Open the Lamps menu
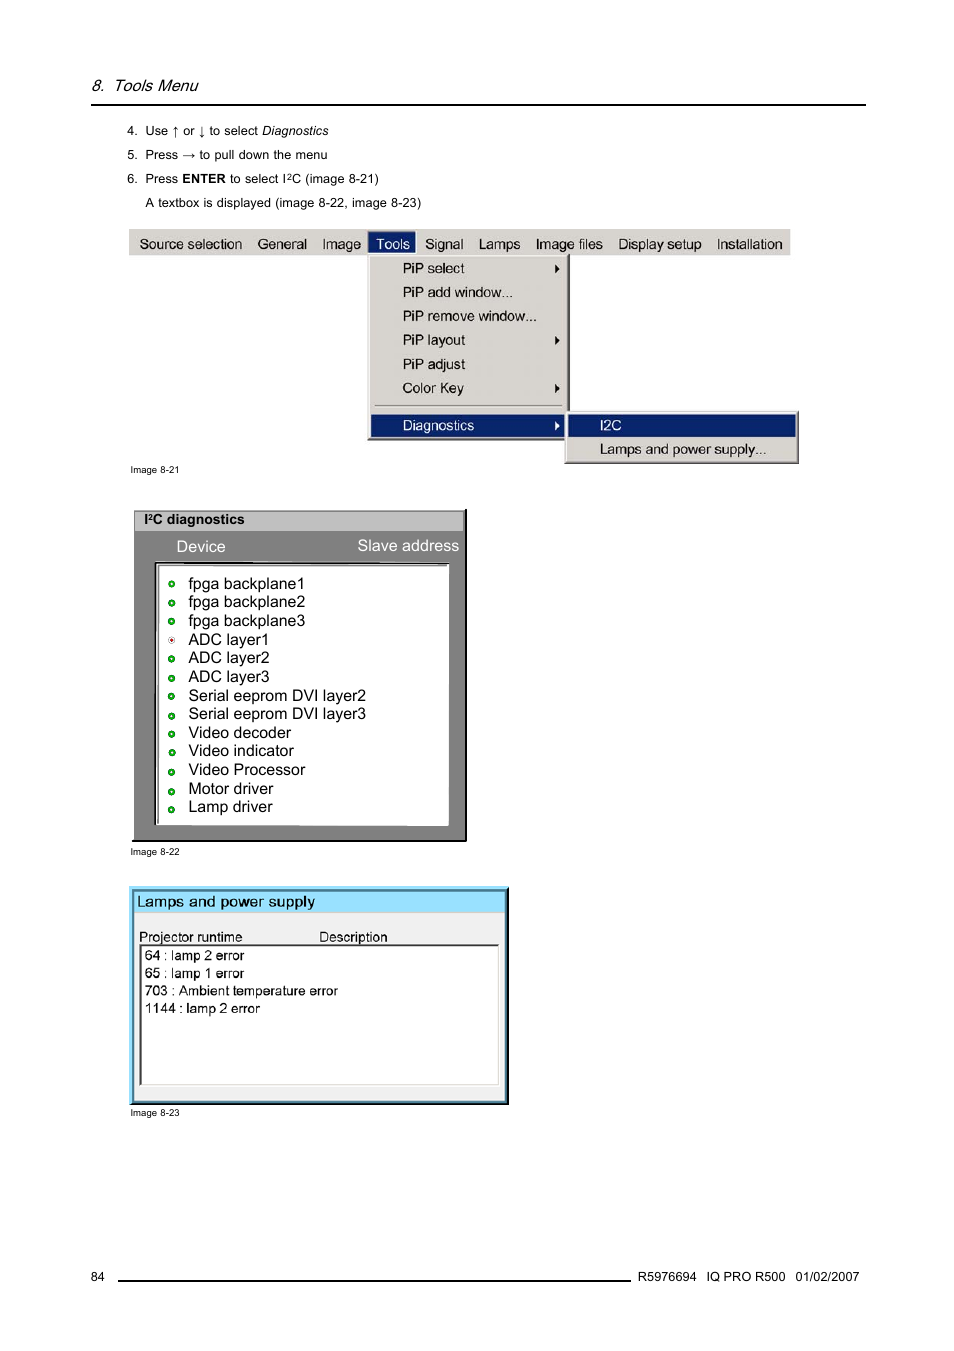 coord(499,244)
